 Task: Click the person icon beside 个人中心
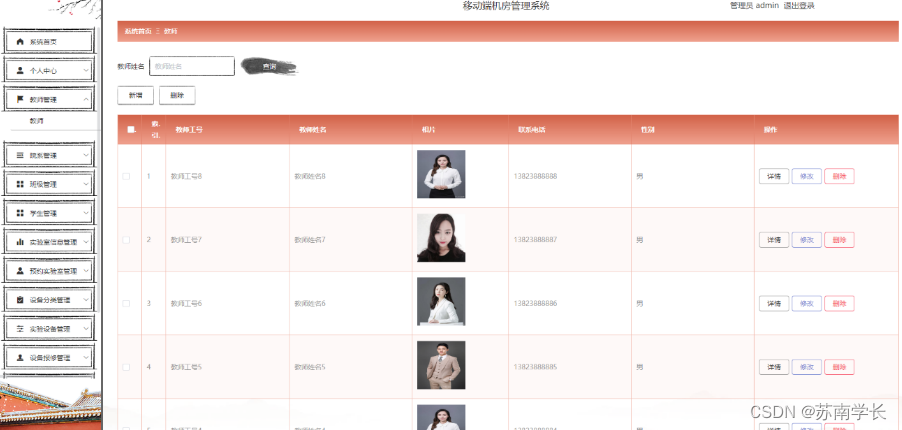[x=20, y=71]
